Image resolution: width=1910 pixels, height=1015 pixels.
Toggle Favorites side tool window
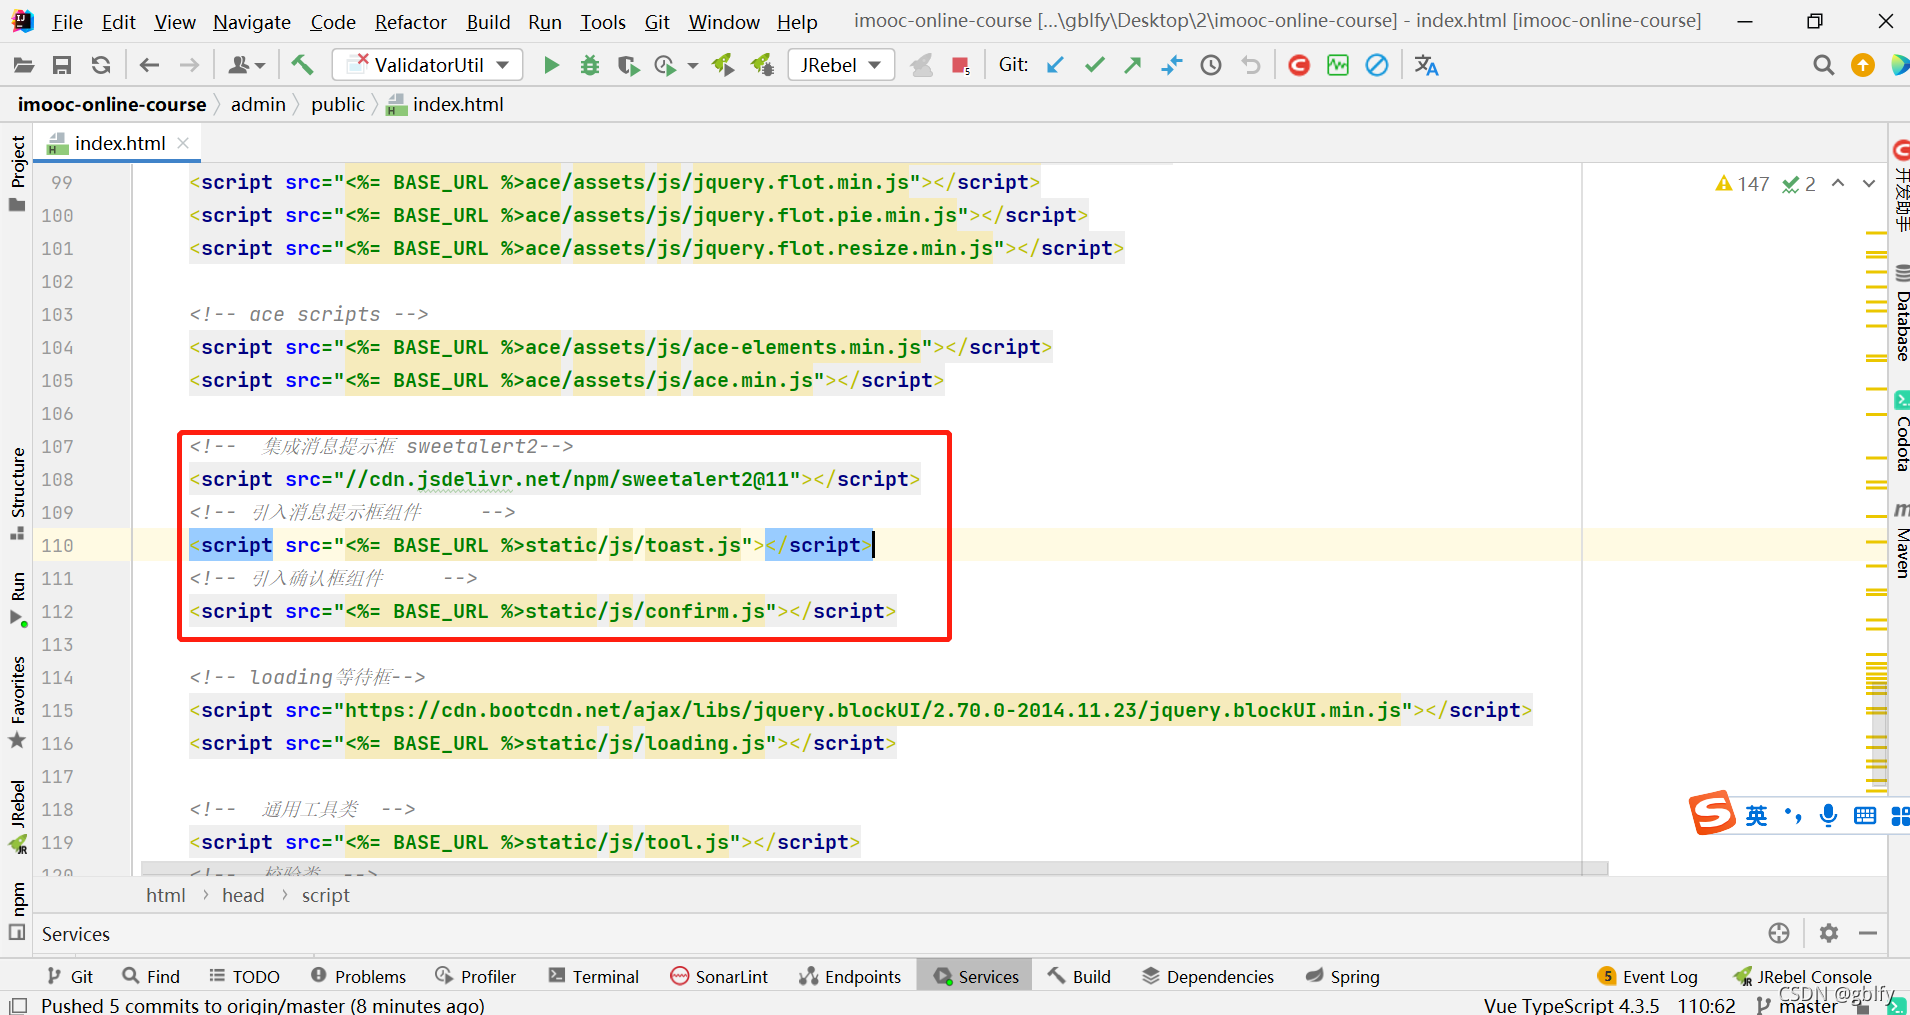[x=17, y=702]
